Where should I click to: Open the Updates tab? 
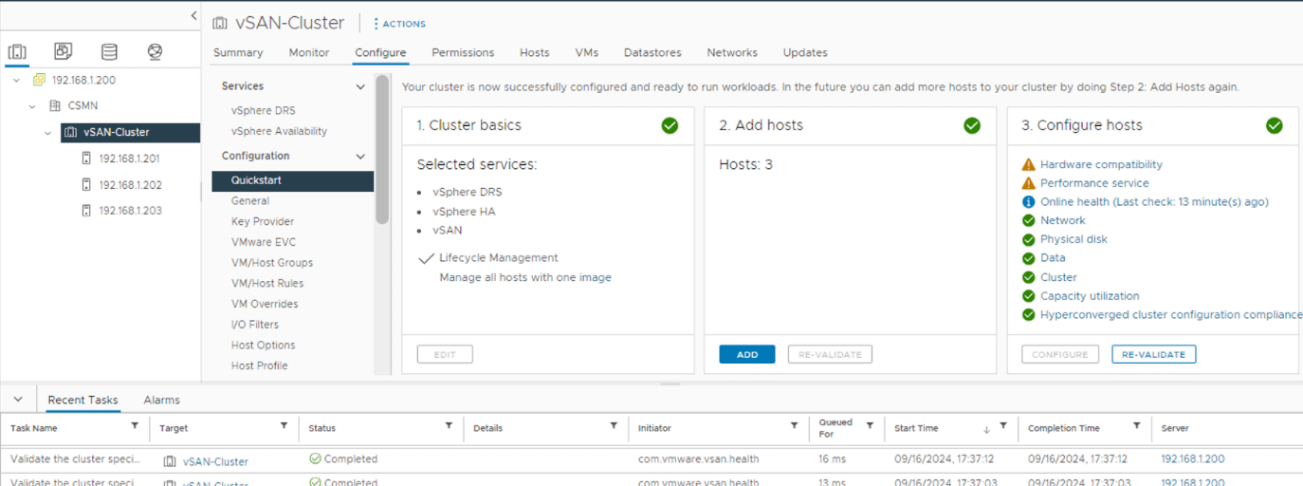pyautogui.click(x=805, y=53)
